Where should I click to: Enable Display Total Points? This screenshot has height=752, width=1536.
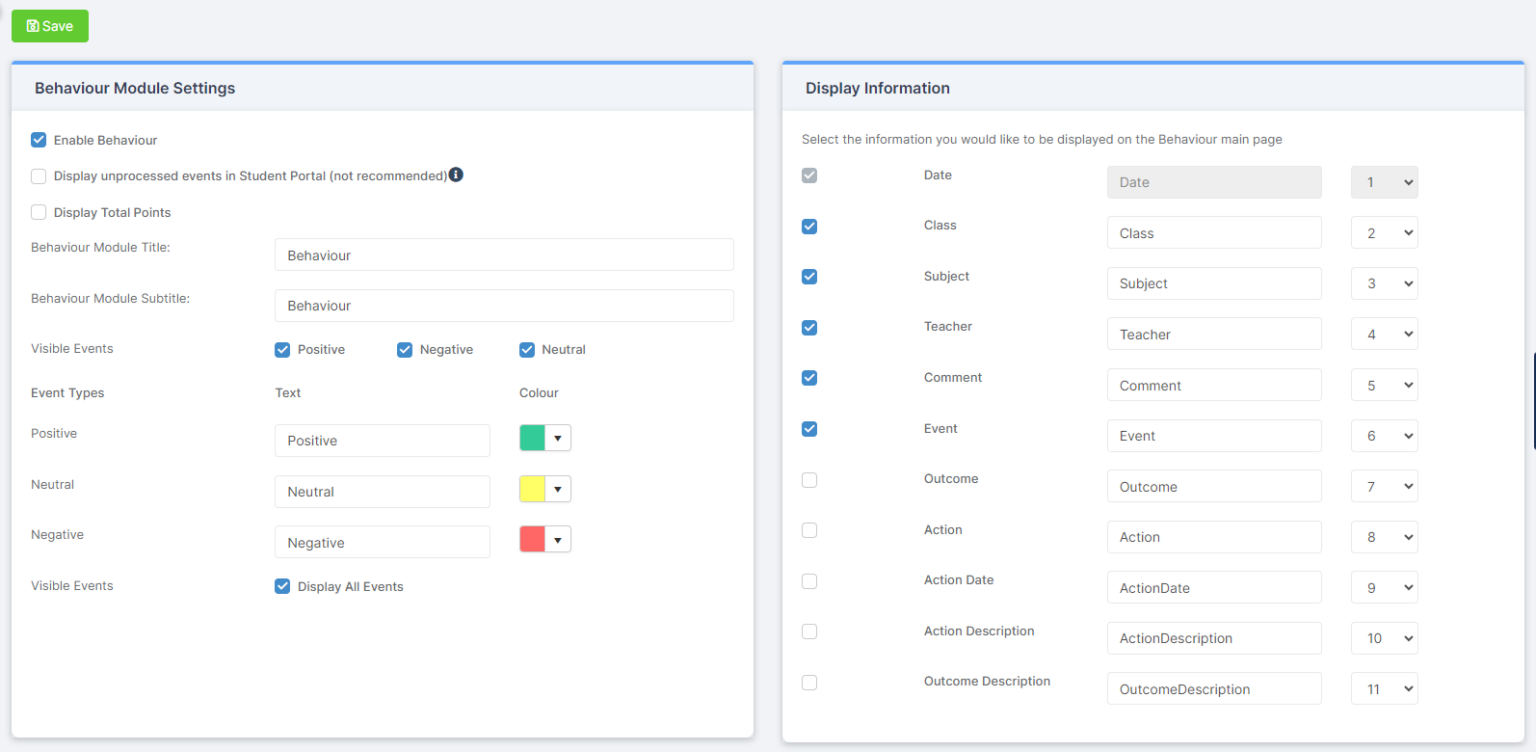[x=38, y=212]
